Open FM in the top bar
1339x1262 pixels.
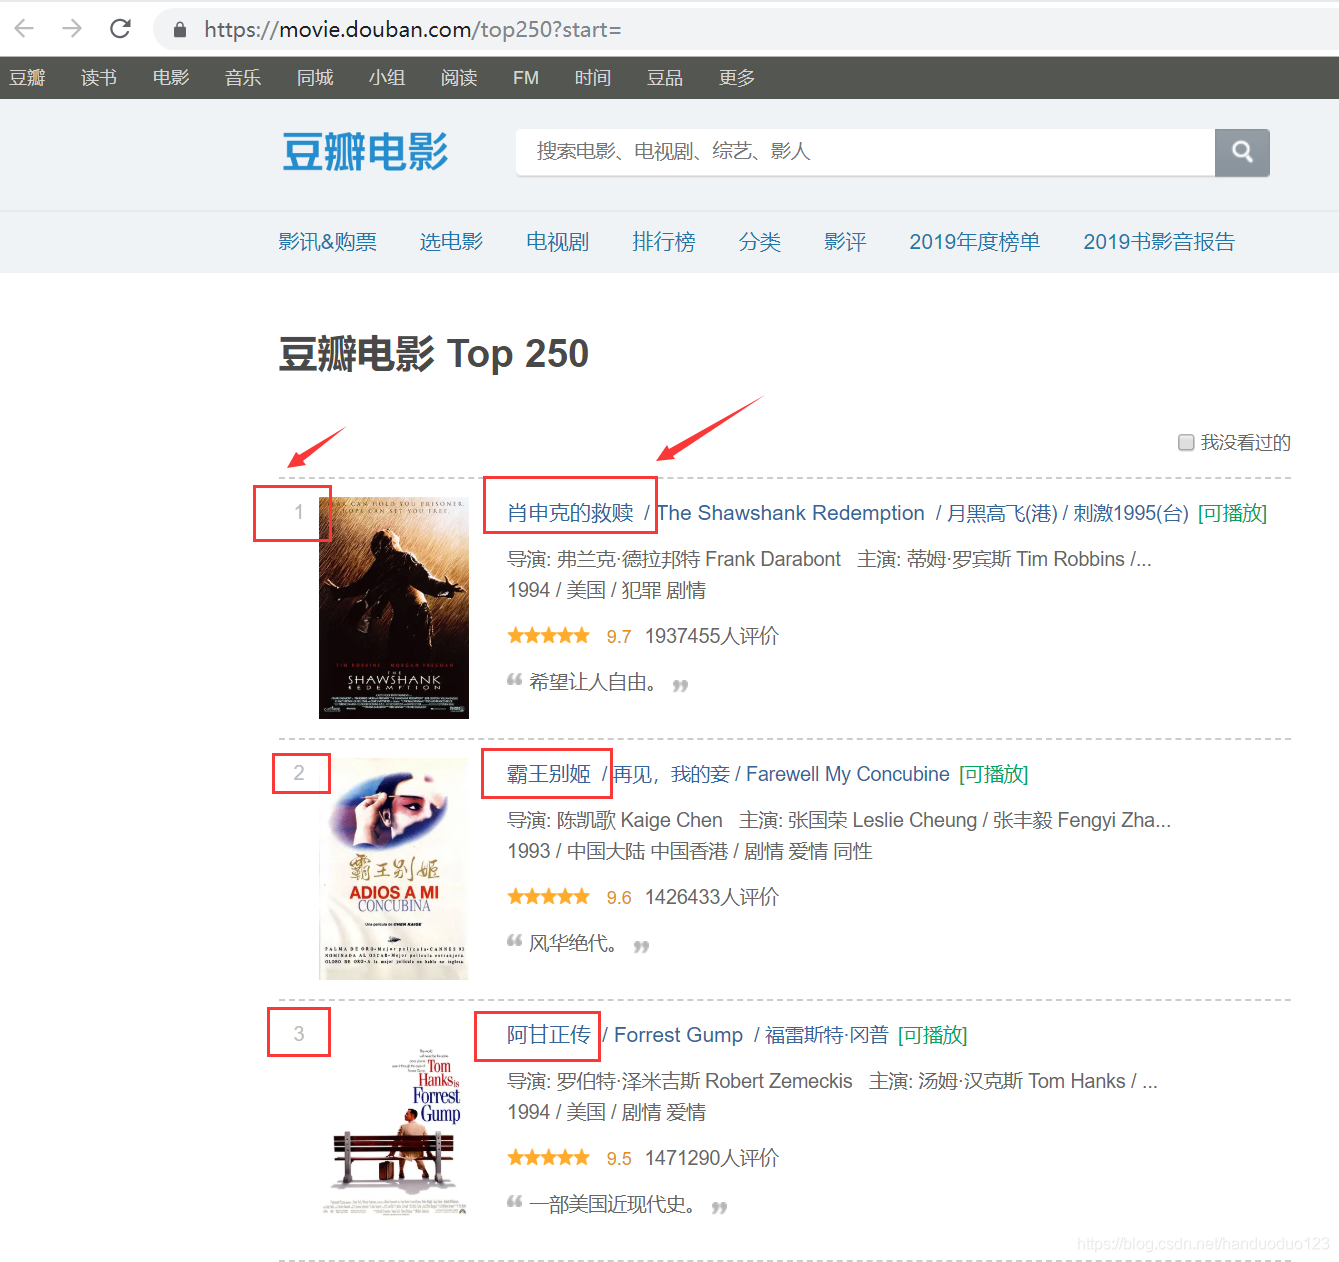[x=526, y=78]
